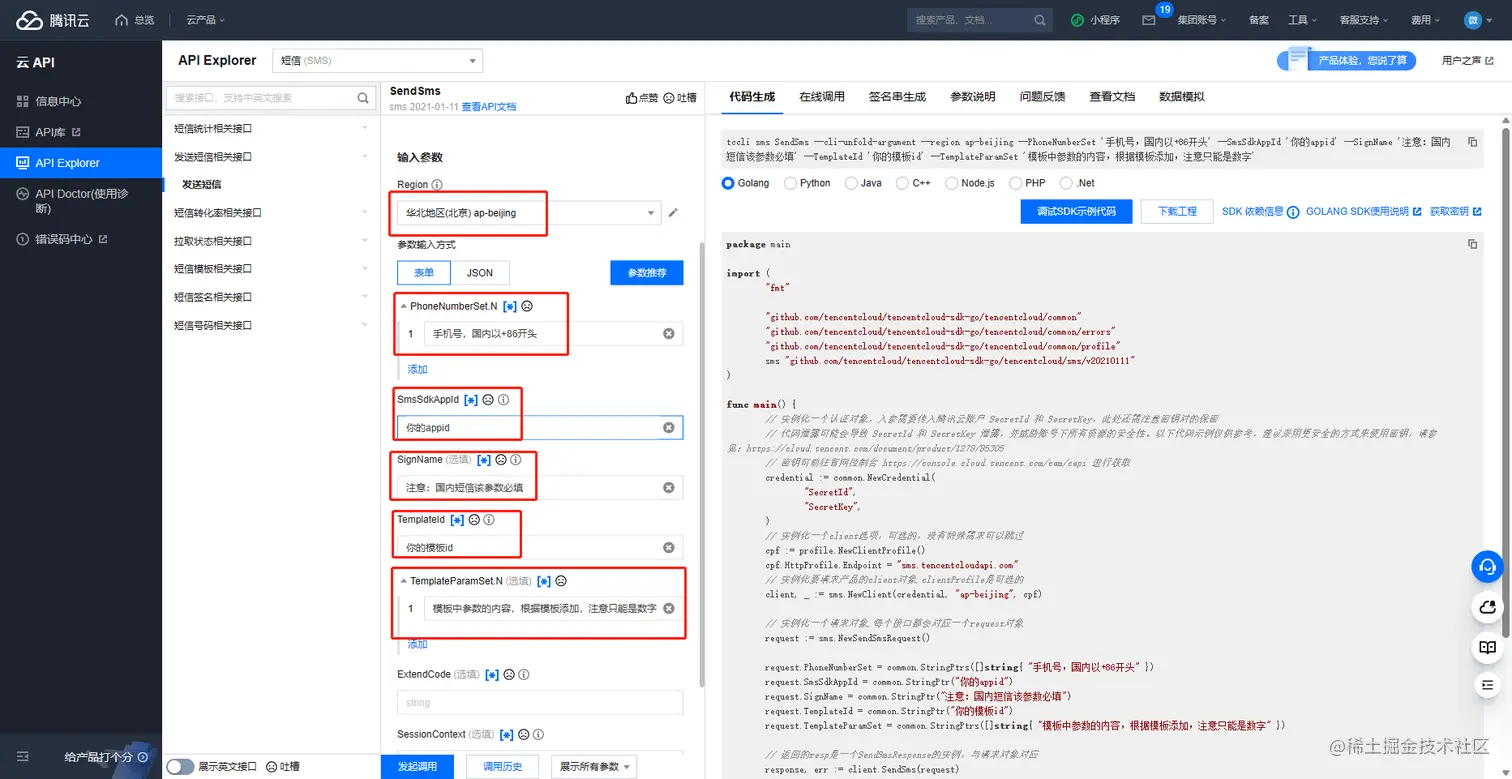
Task: Select the C++ radio button
Action: point(902,183)
